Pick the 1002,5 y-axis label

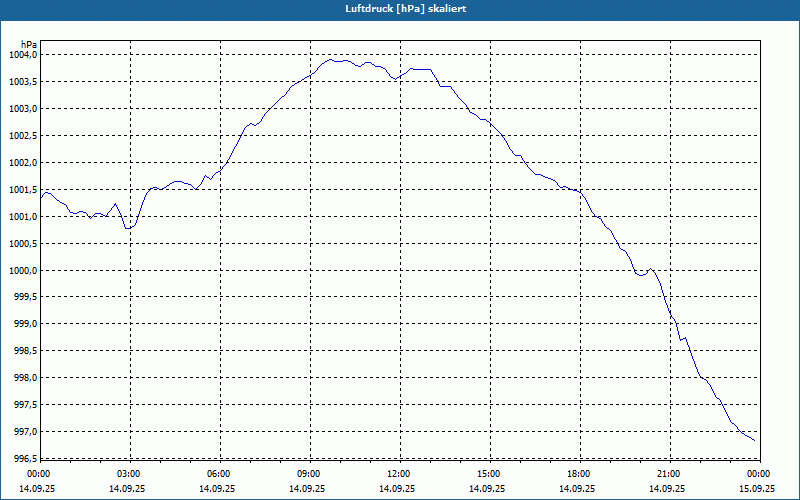(x=23, y=136)
